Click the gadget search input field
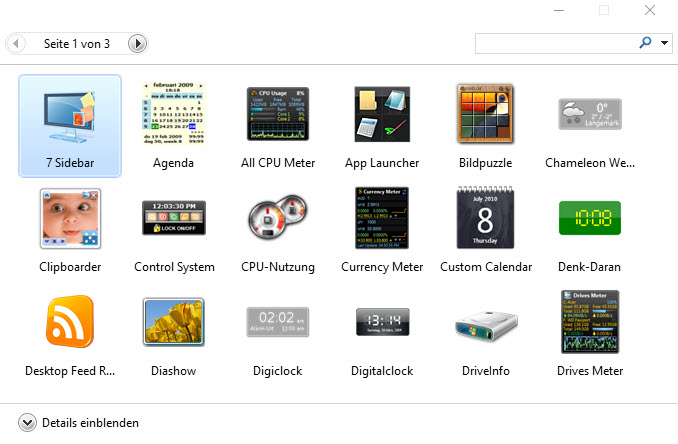Viewport: 678px width, 444px height. [555, 43]
